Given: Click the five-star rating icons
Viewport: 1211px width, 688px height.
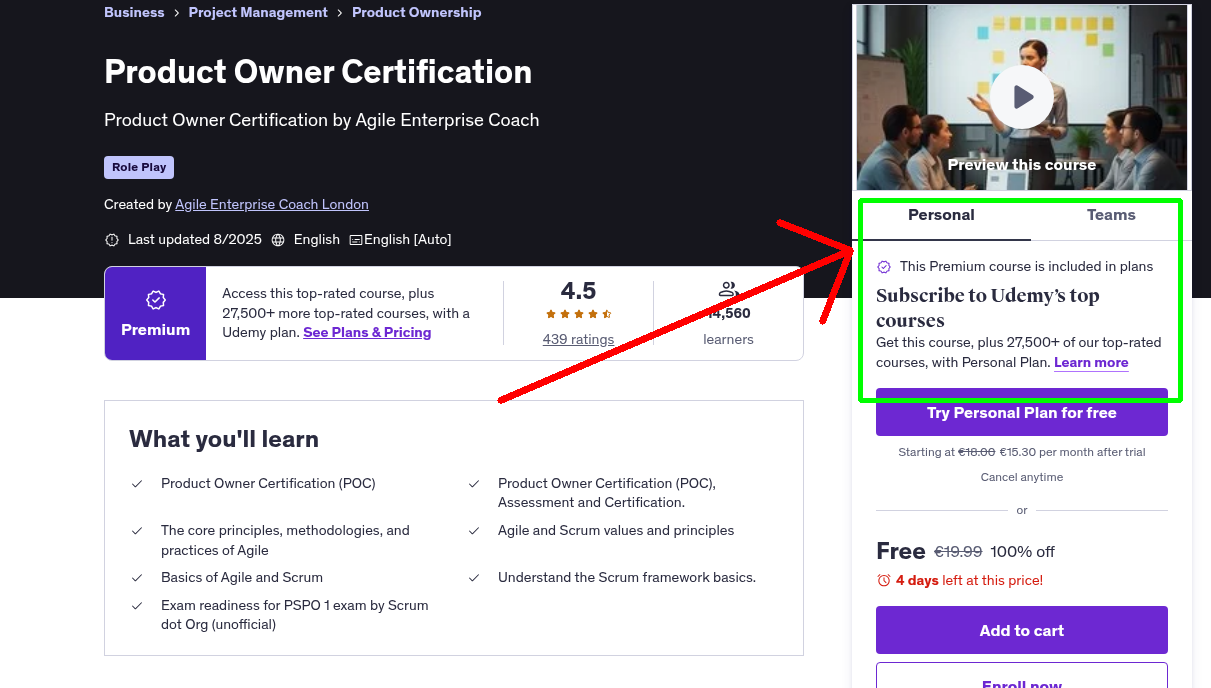Looking at the screenshot, I should [578, 314].
